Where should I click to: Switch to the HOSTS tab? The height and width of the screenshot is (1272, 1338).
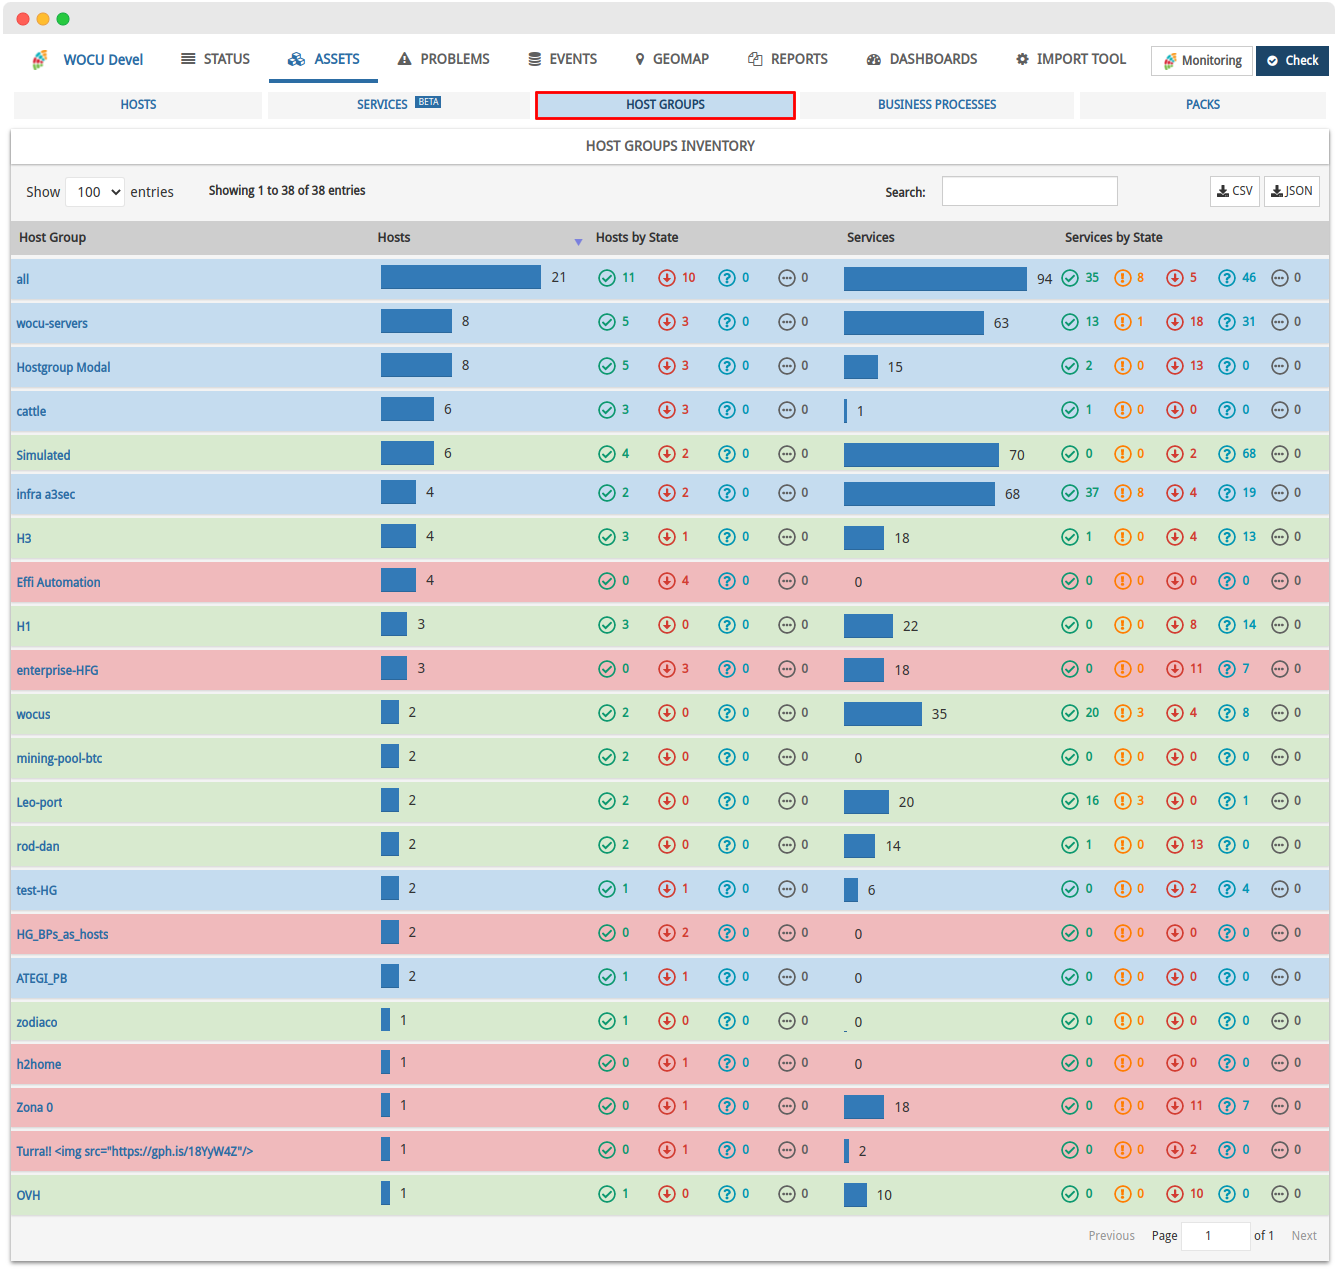138,105
